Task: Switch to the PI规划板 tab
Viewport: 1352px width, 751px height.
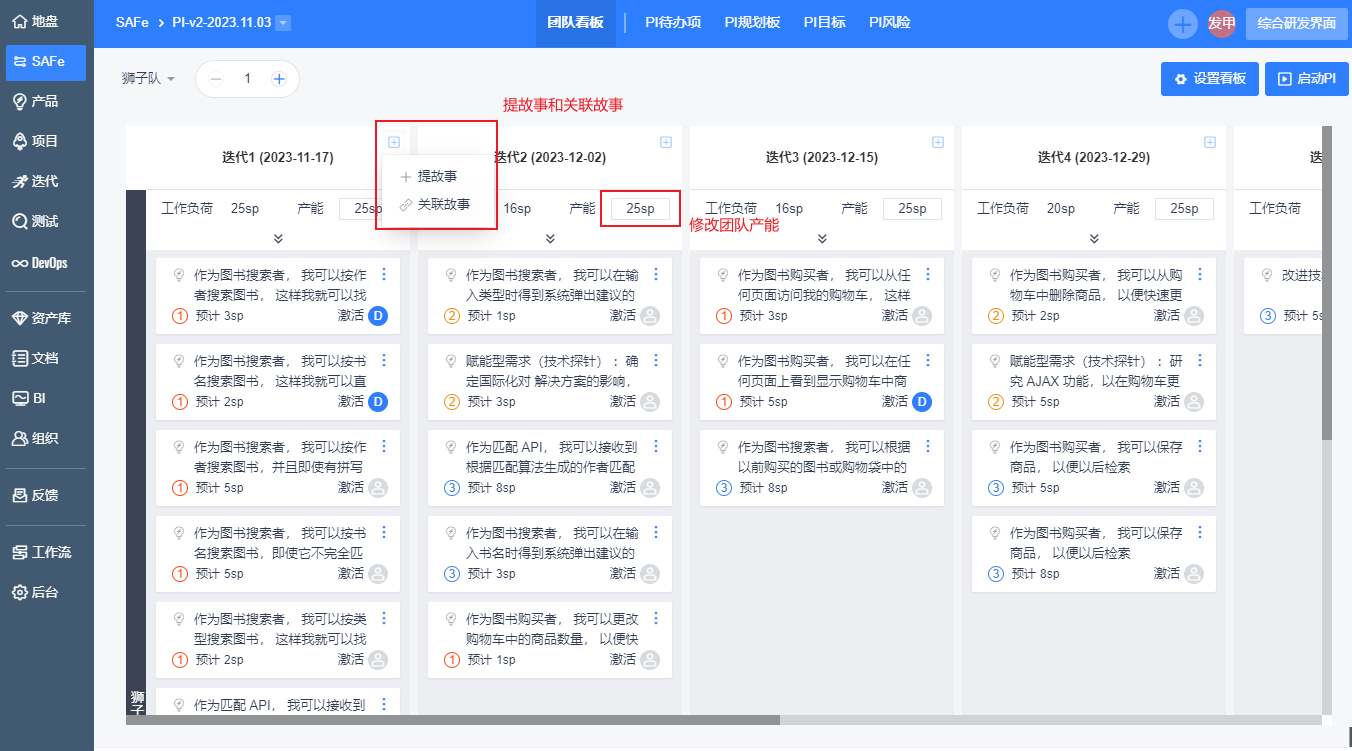Action: click(x=752, y=22)
